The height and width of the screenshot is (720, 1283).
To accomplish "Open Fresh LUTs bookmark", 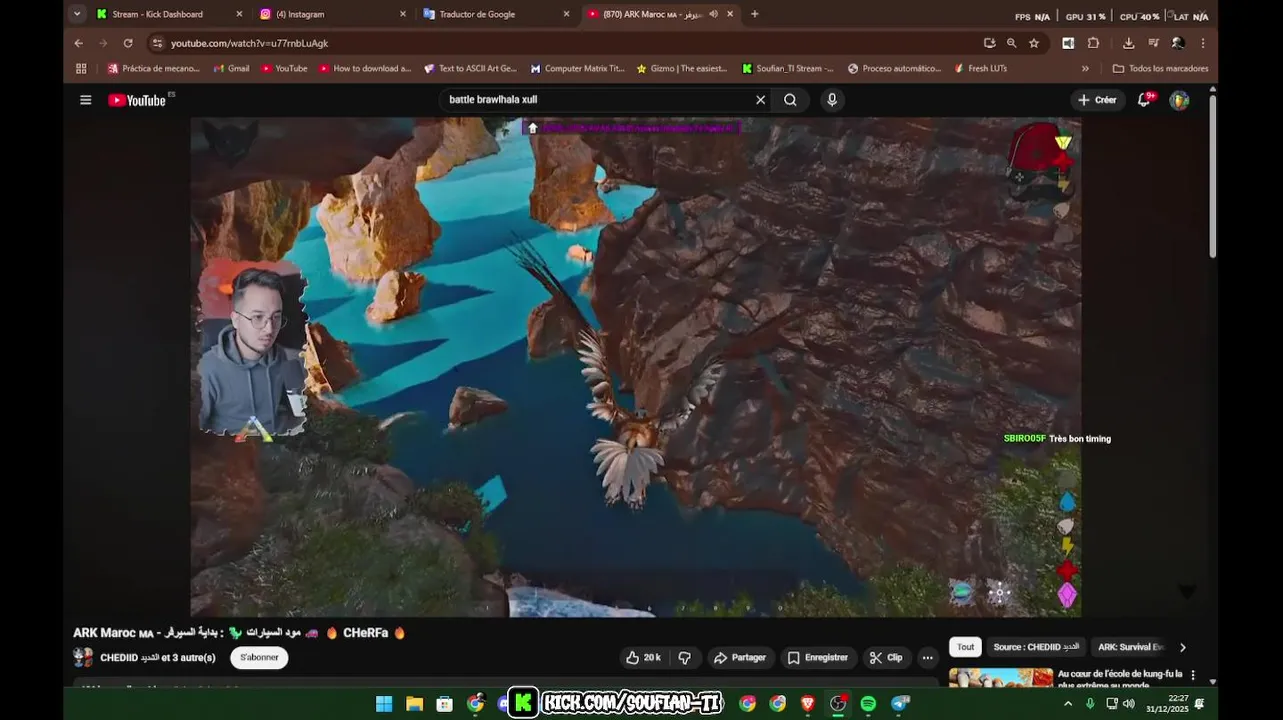I will (x=980, y=69).
